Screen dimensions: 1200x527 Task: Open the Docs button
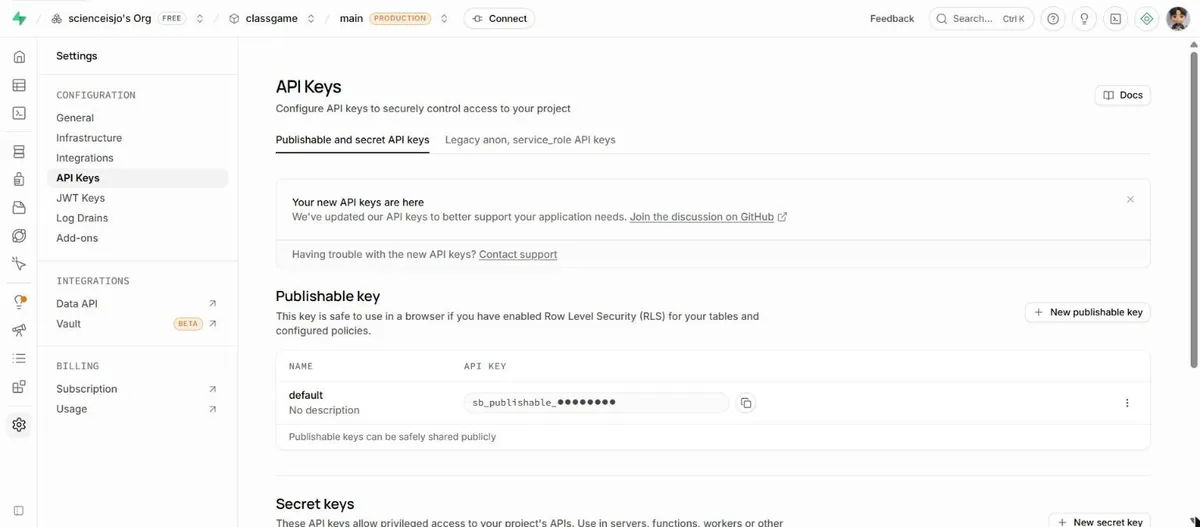point(1123,95)
